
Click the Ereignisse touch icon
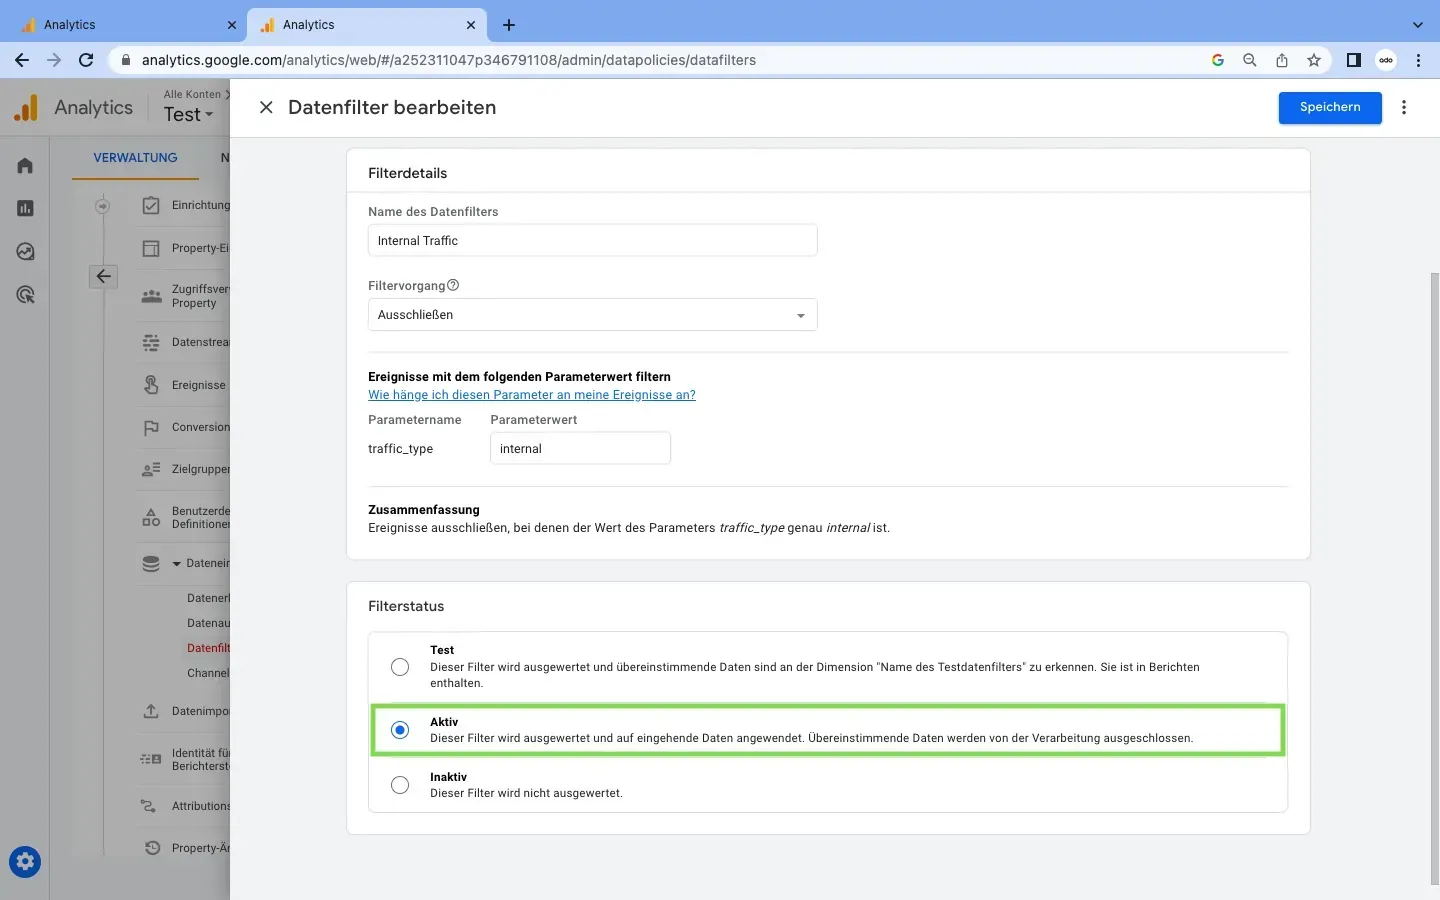(x=151, y=385)
